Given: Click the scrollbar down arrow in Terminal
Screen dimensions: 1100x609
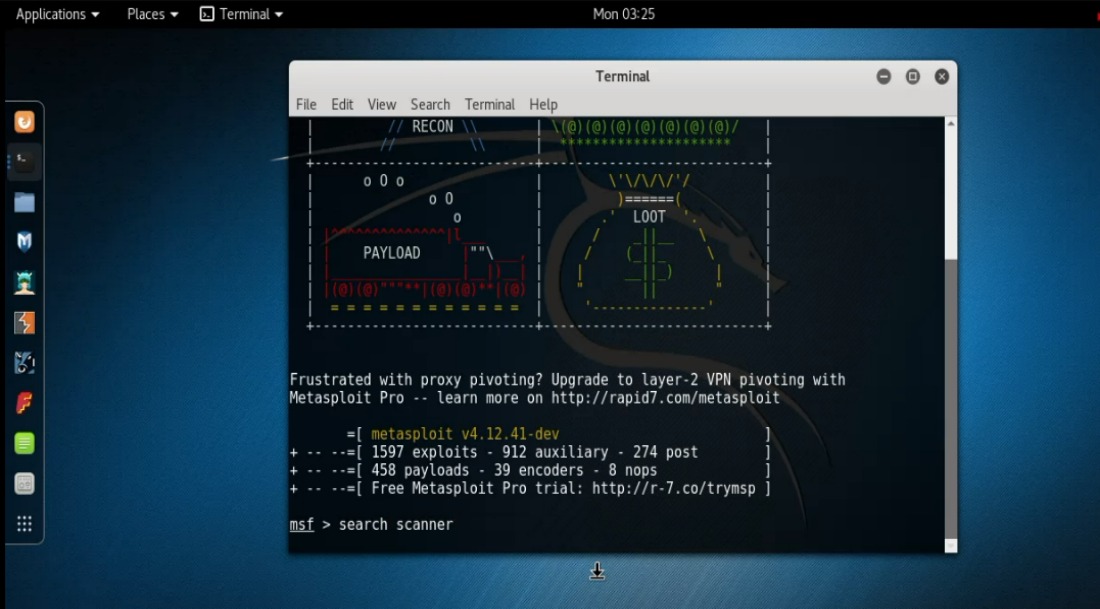Looking at the screenshot, I should click(951, 545).
